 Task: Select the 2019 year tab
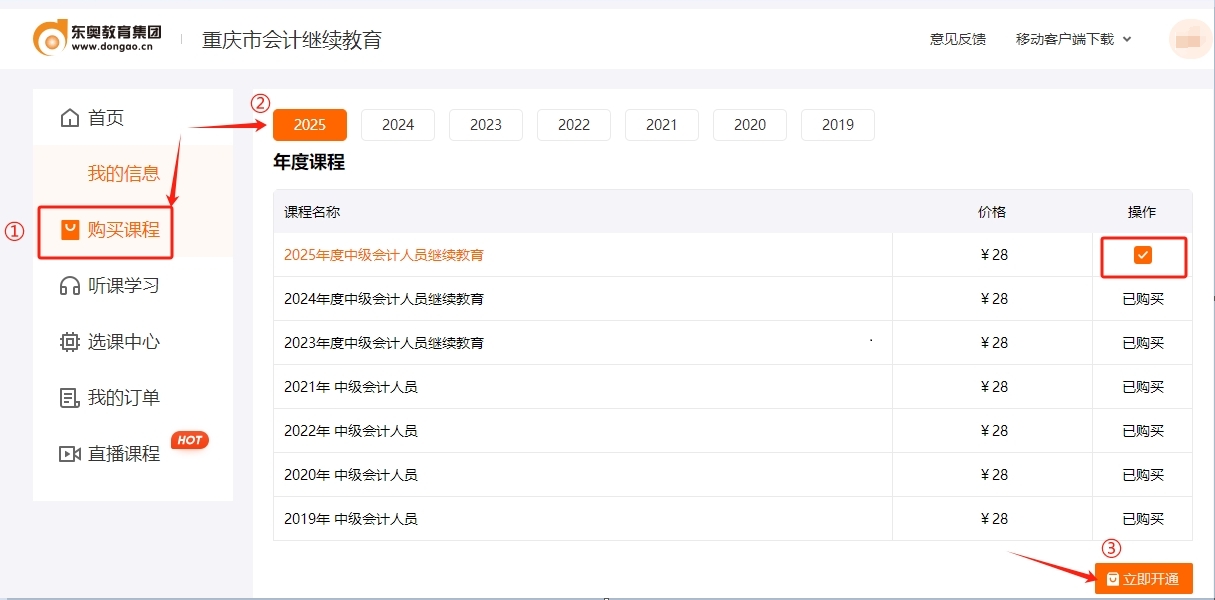[837, 124]
